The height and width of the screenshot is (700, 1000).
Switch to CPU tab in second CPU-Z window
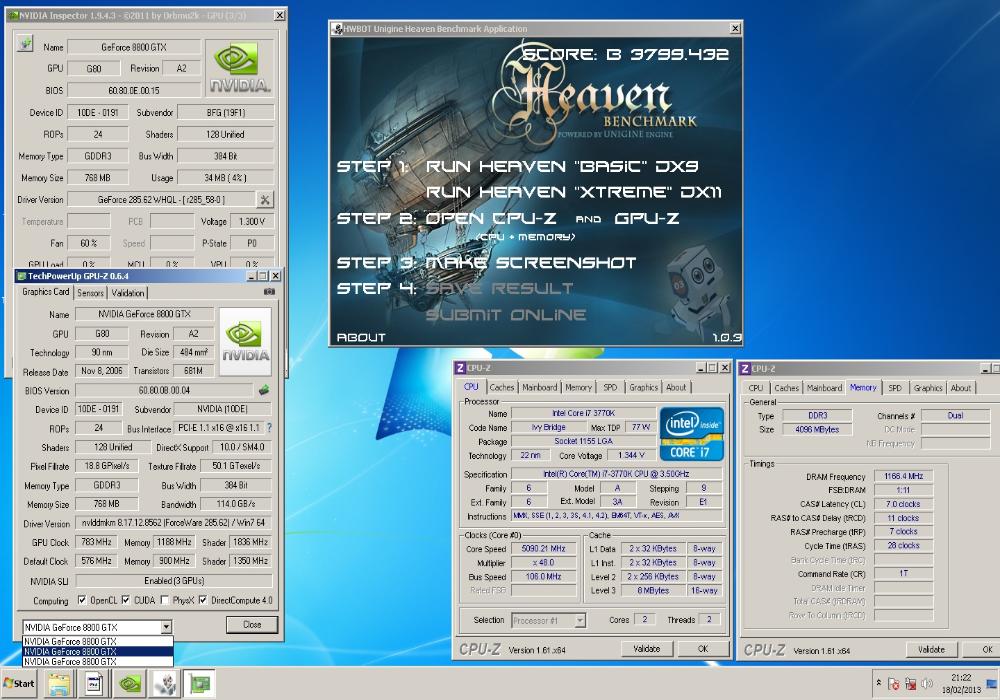click(756, 388)
